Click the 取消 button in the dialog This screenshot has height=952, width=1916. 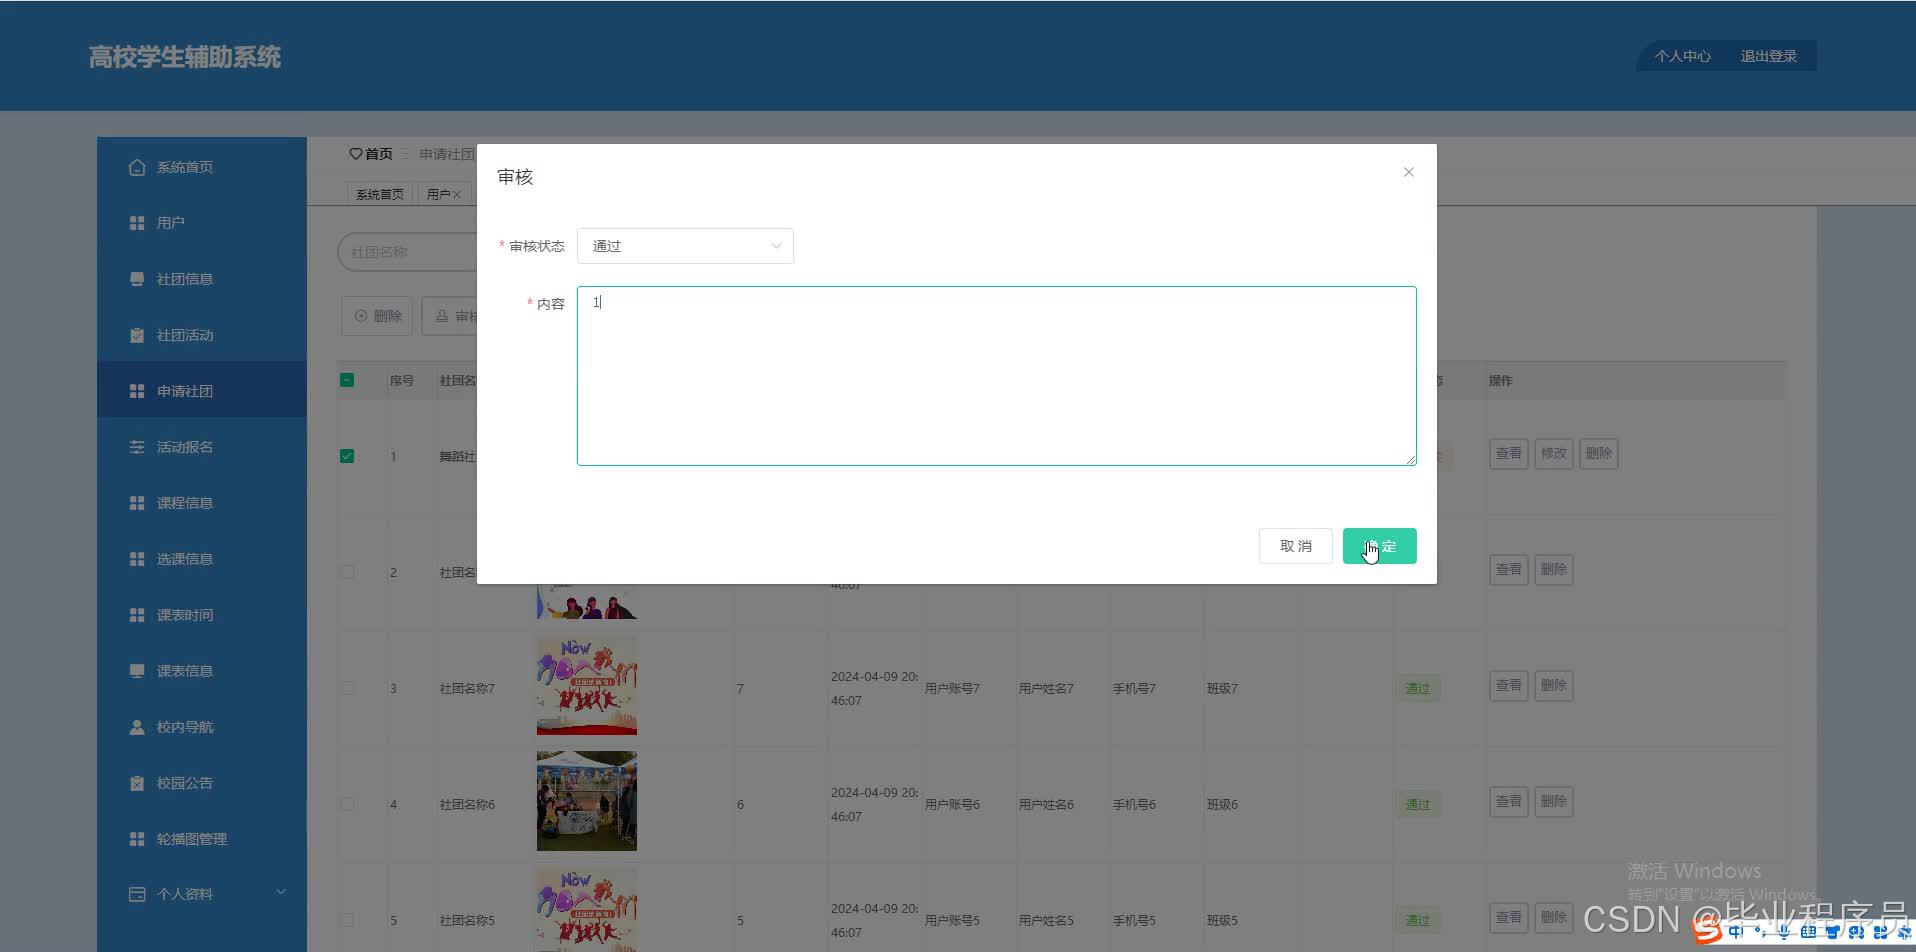pos(1295,546)
